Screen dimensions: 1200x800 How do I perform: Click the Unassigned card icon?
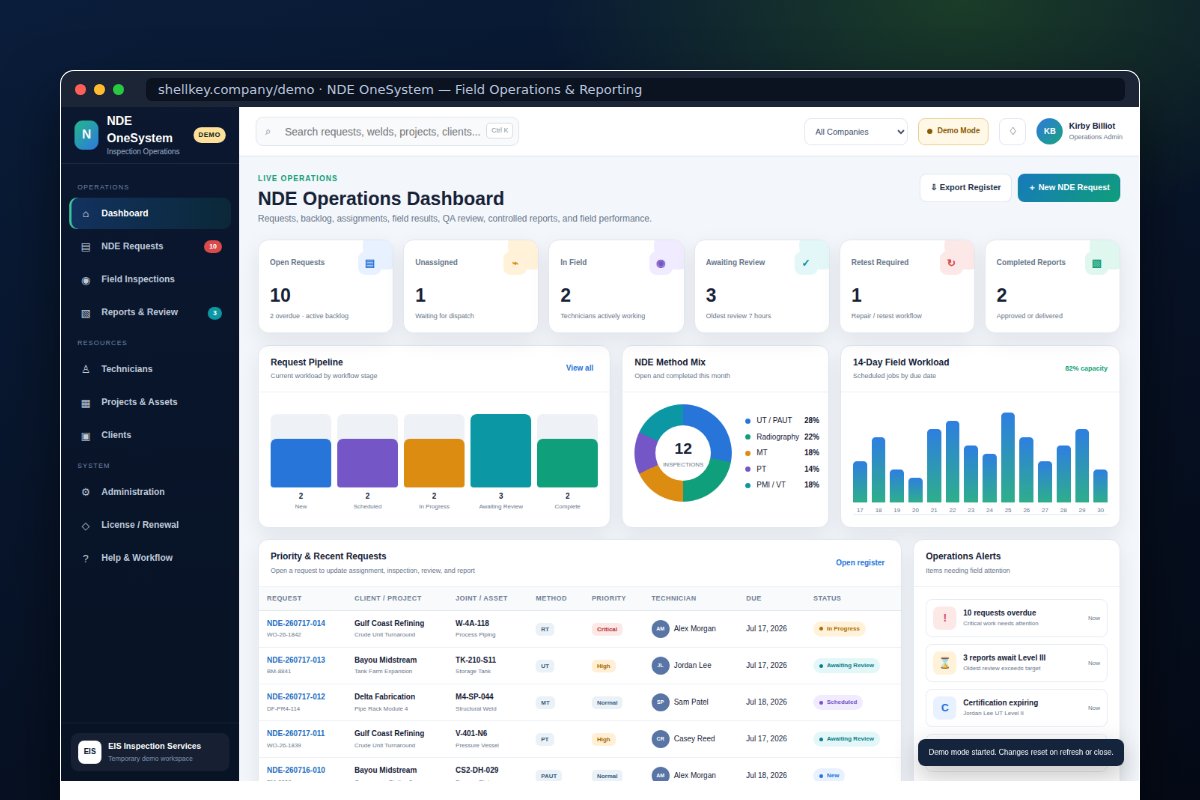click(515, 263)
